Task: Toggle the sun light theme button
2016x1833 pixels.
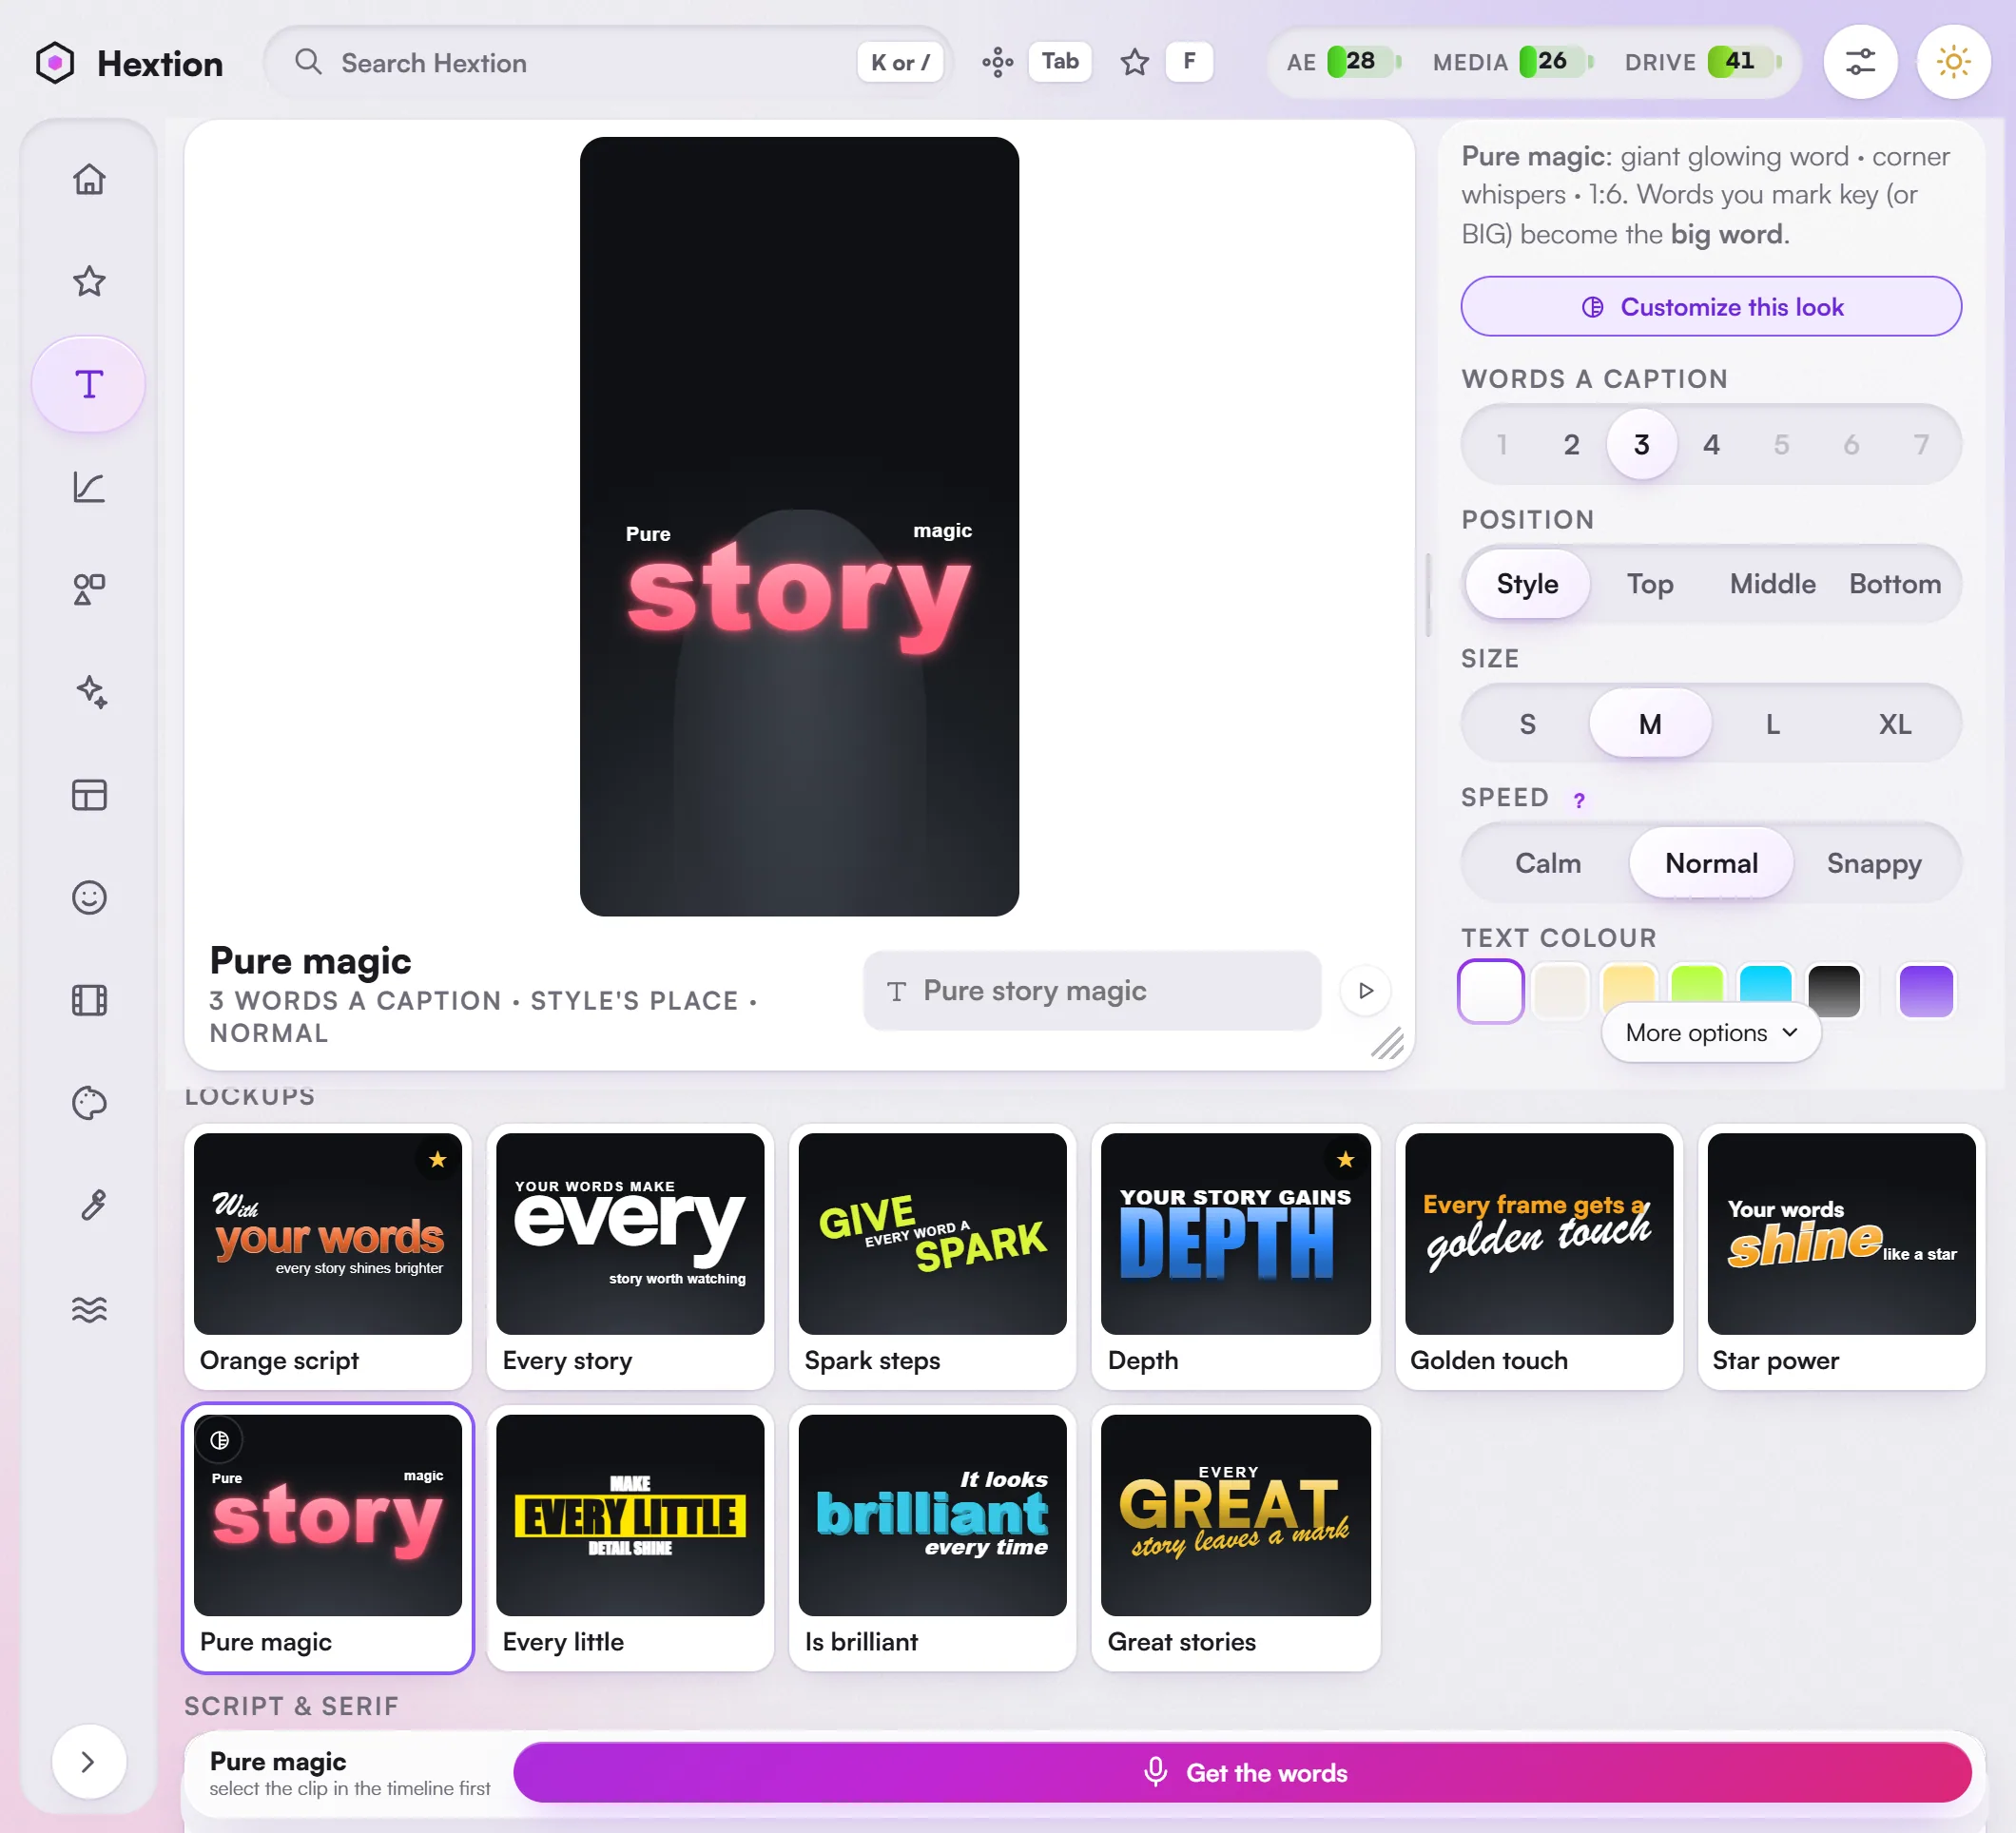Action: 1952,62
